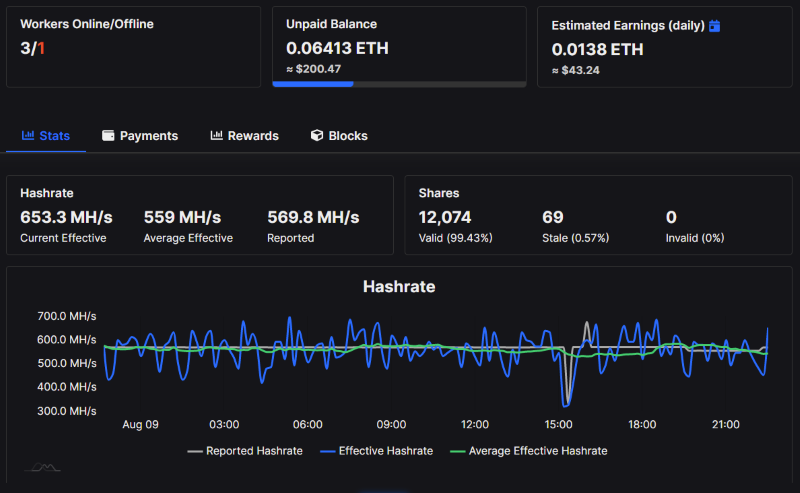Click the Payments wallet icon
This screenshot has width=800, height=493.
108,135
